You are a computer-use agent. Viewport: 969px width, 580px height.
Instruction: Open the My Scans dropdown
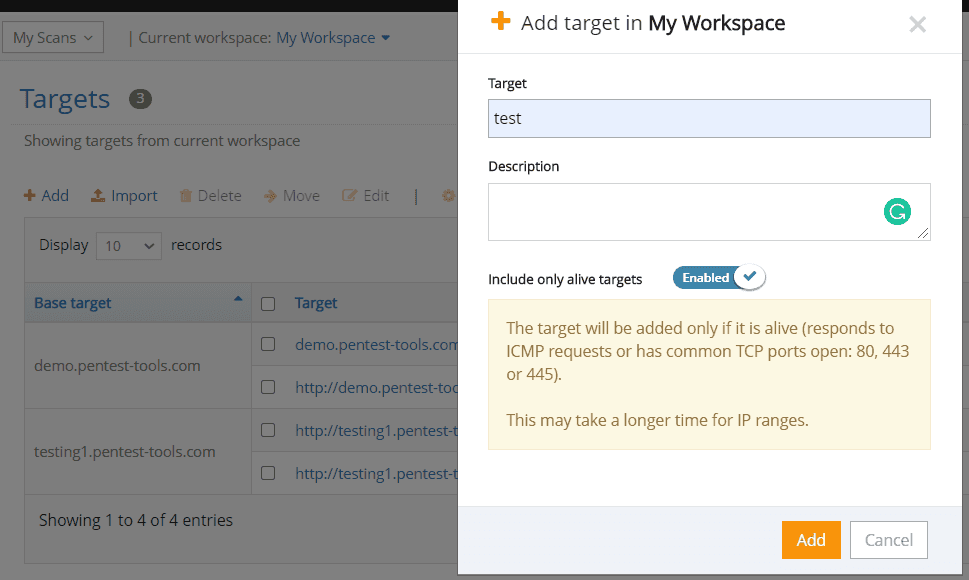point(53,36)
